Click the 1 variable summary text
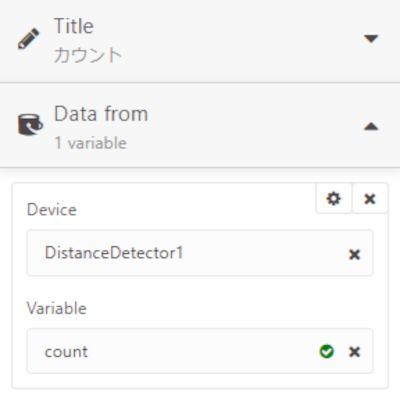Screen dimensions: 400x403 pyautogui.click(x=90, y=143)
